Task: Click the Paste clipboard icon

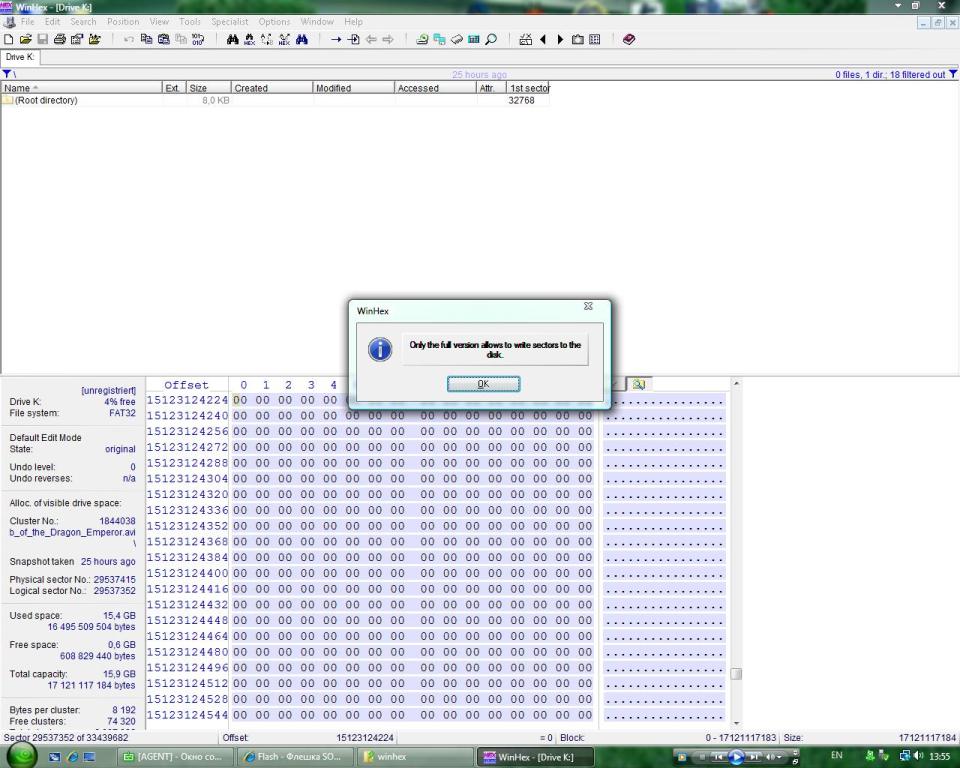Action: (x=163, y=39)
